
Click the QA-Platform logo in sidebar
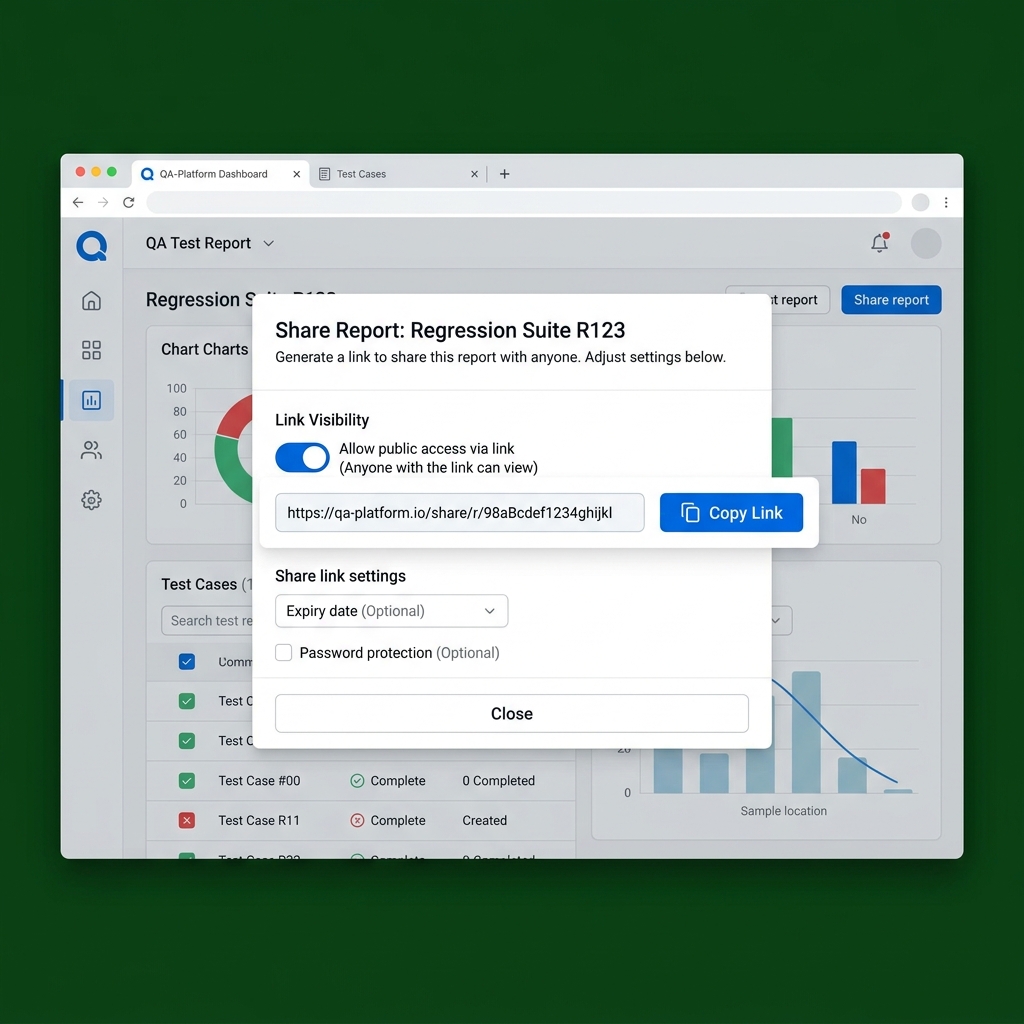coord(91,246)
